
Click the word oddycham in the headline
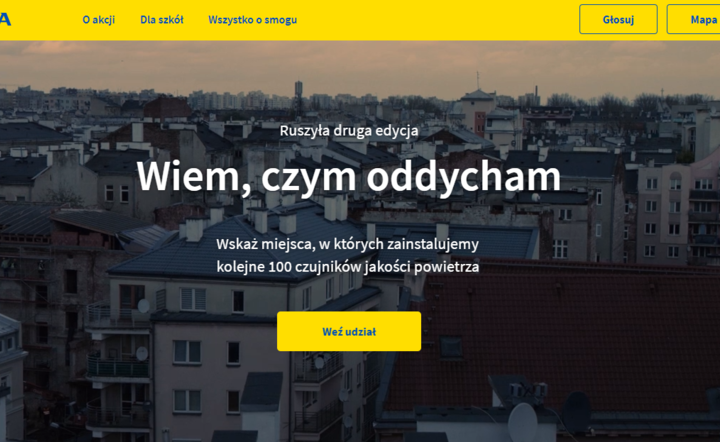coord(463,177)
